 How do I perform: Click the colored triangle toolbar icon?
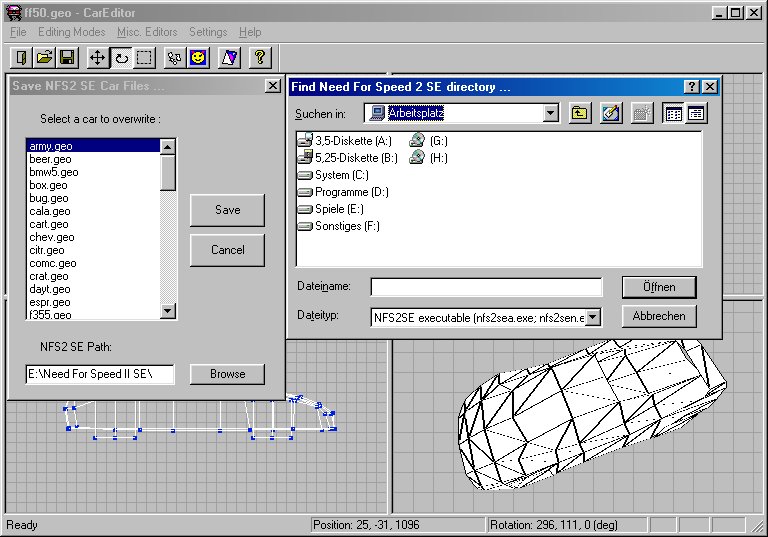point(229,58)
